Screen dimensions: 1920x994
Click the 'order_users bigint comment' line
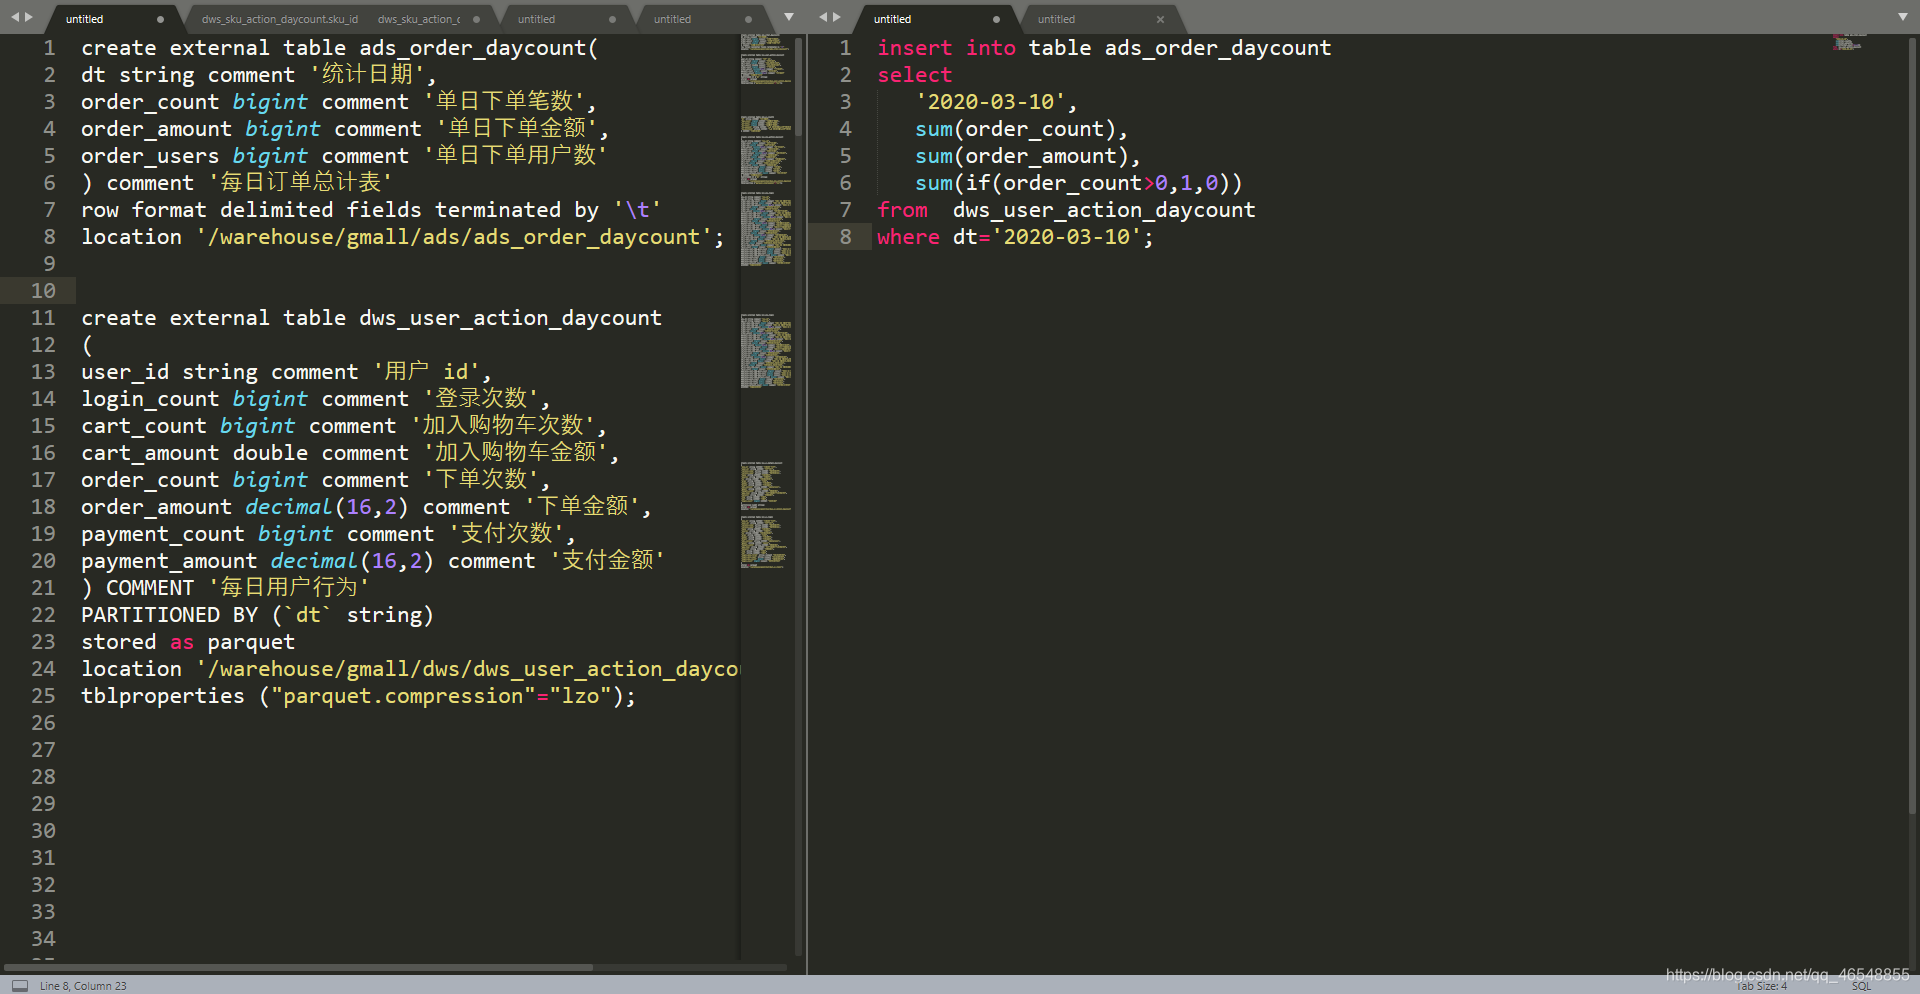[x=344, y=156]
